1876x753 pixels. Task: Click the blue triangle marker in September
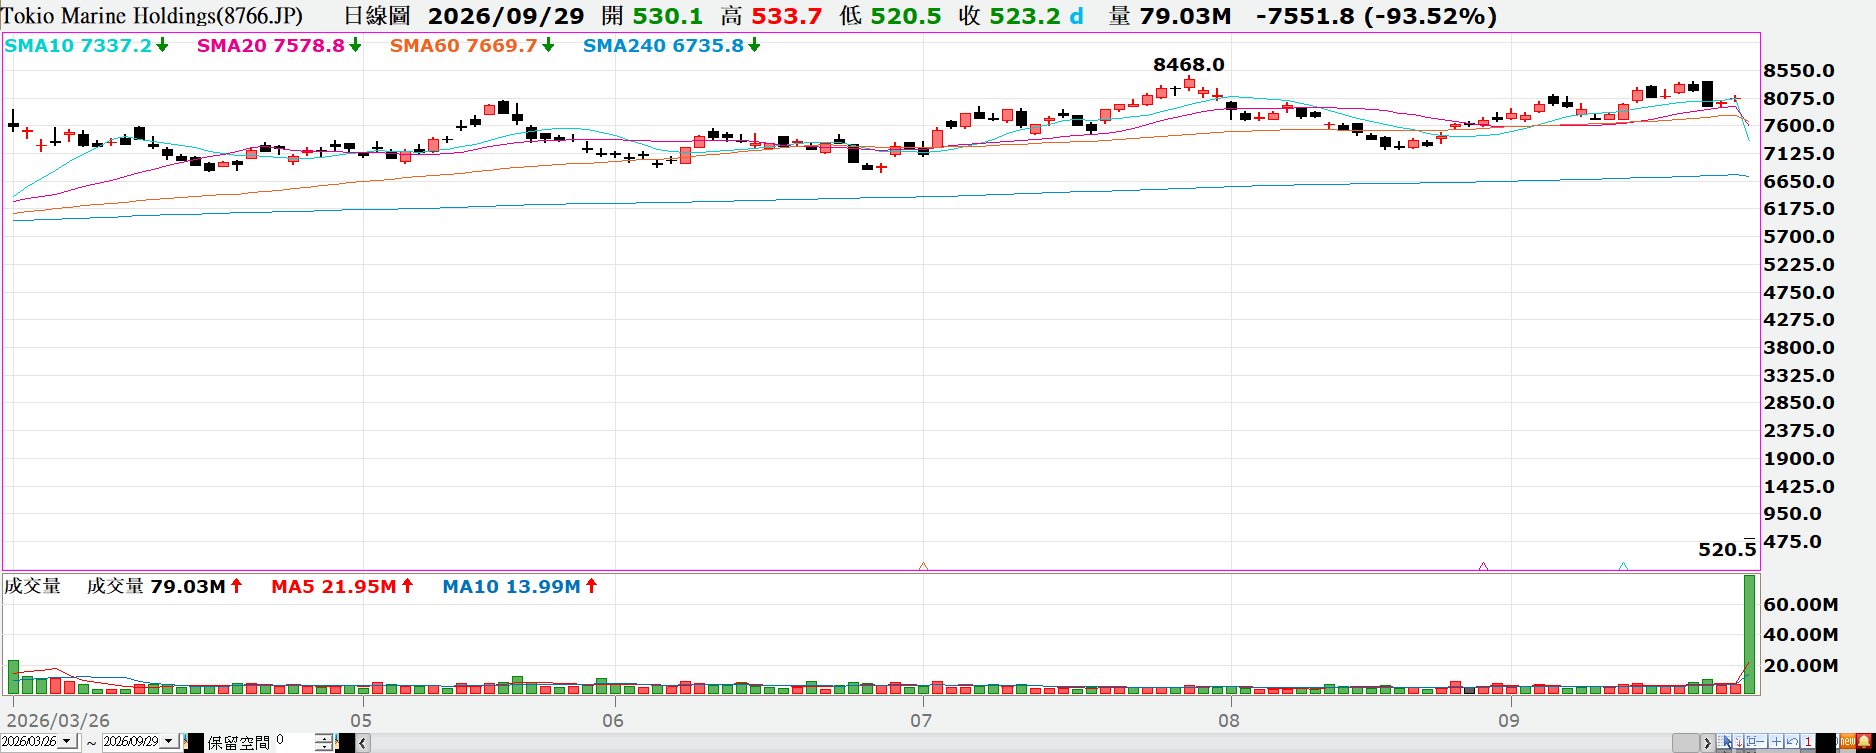coord(1623,567)
